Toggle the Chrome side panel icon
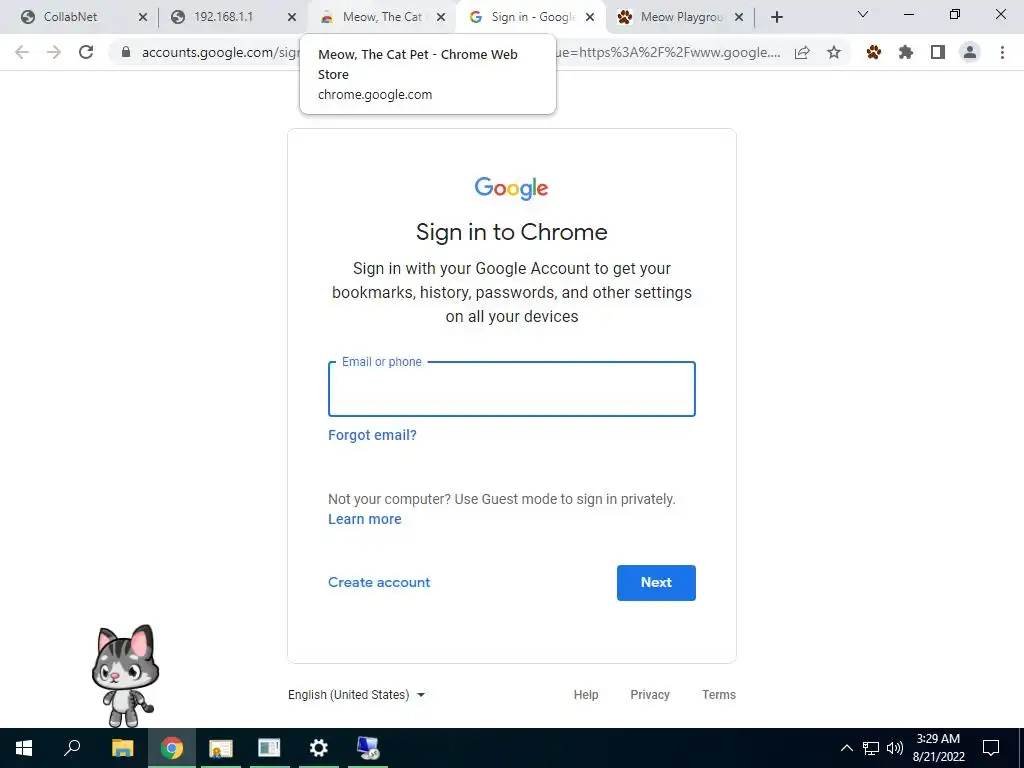Screen dimensions: 1024x768 click(x=938, y=52)
